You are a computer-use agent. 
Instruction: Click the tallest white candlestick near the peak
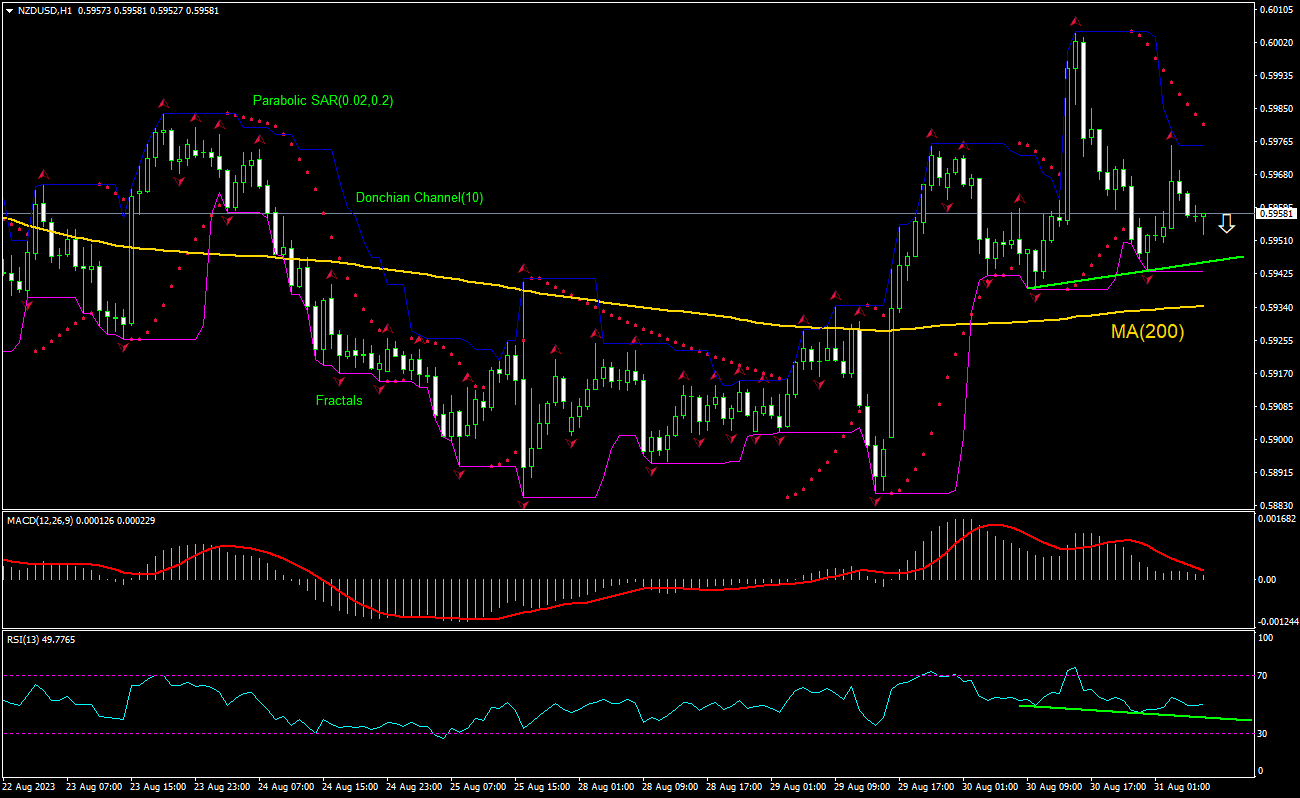(x=1083, y=90)
